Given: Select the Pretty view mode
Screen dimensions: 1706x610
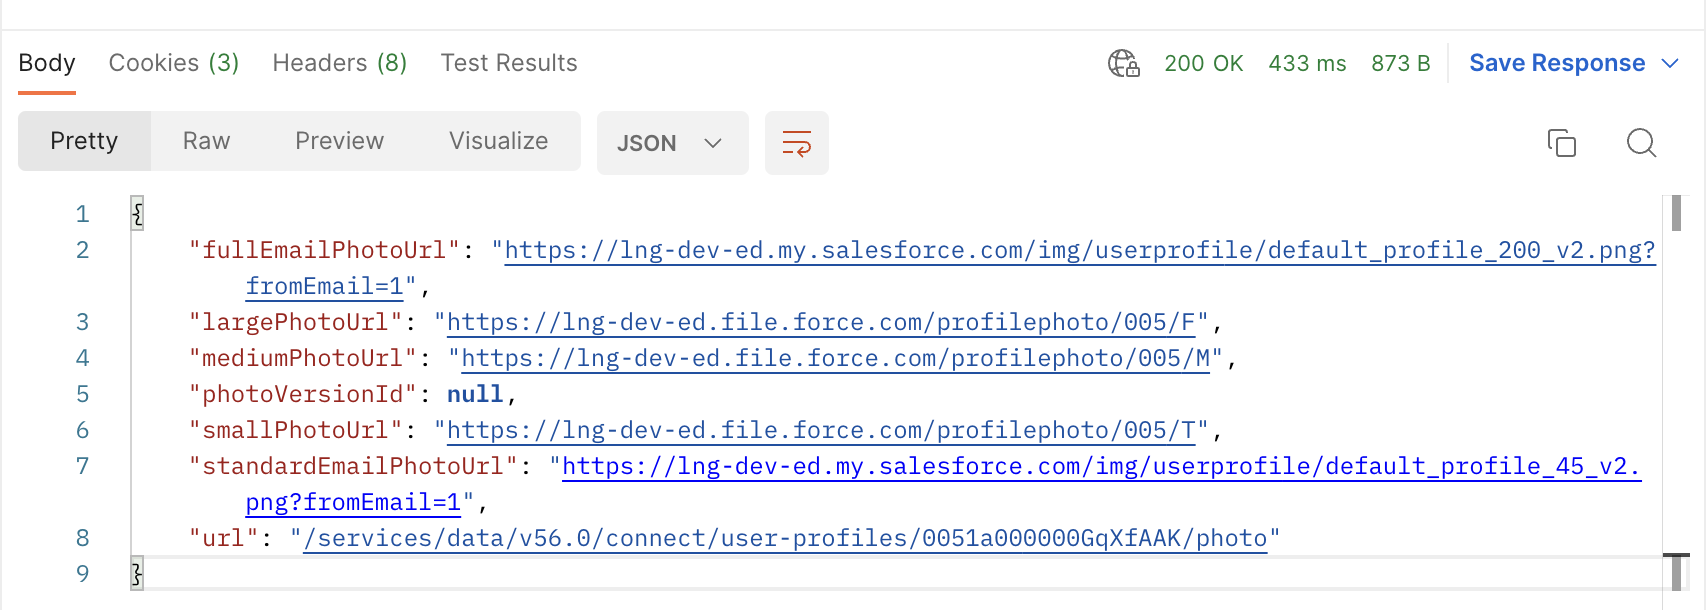Looking at the screenshot, I should click(84, 141).
